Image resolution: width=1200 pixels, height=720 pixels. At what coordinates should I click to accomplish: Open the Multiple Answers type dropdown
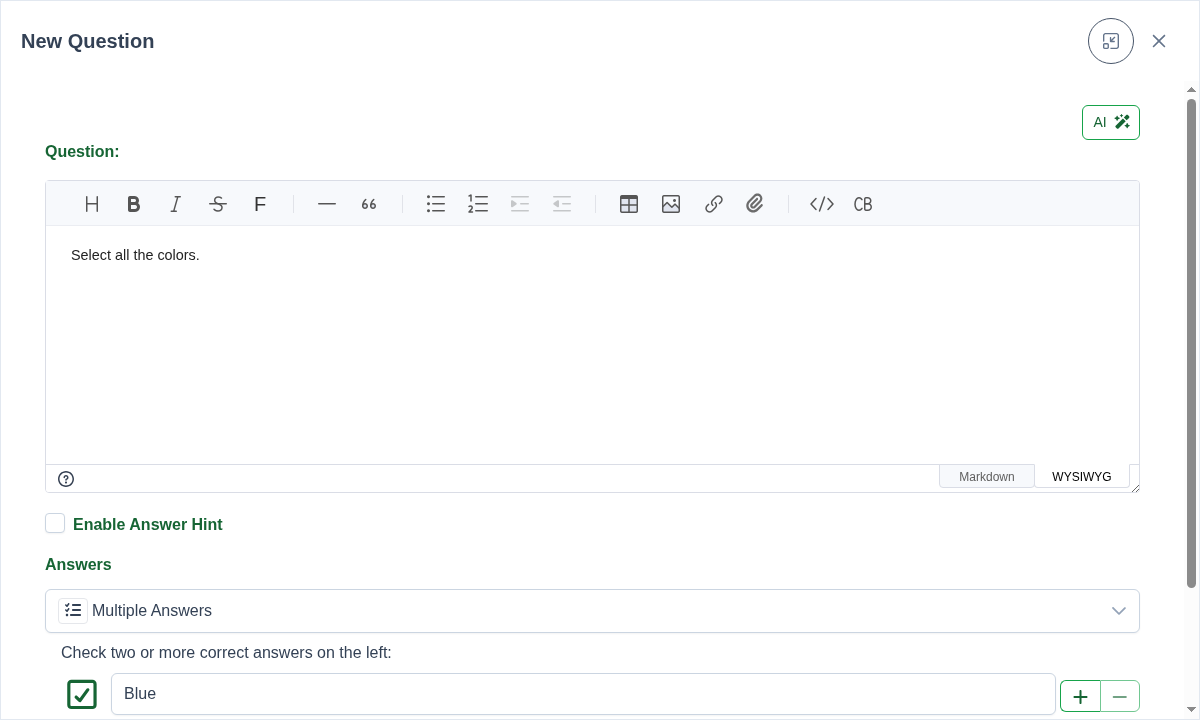[x=592, y=611]
